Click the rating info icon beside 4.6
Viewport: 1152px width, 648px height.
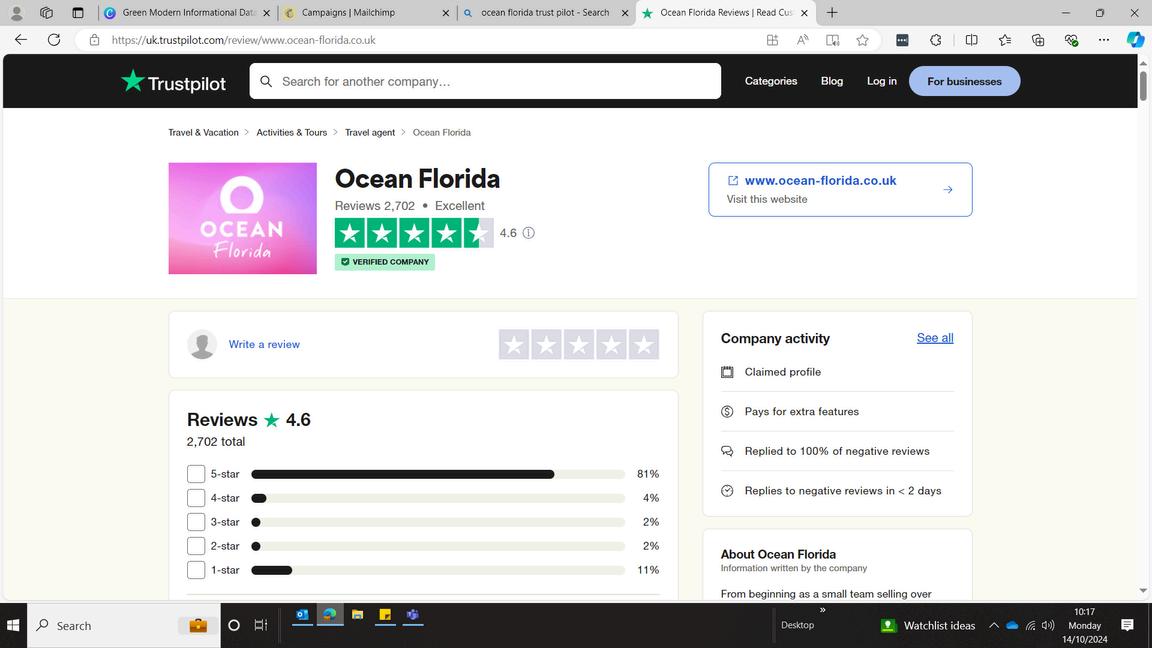pos(528,233)
